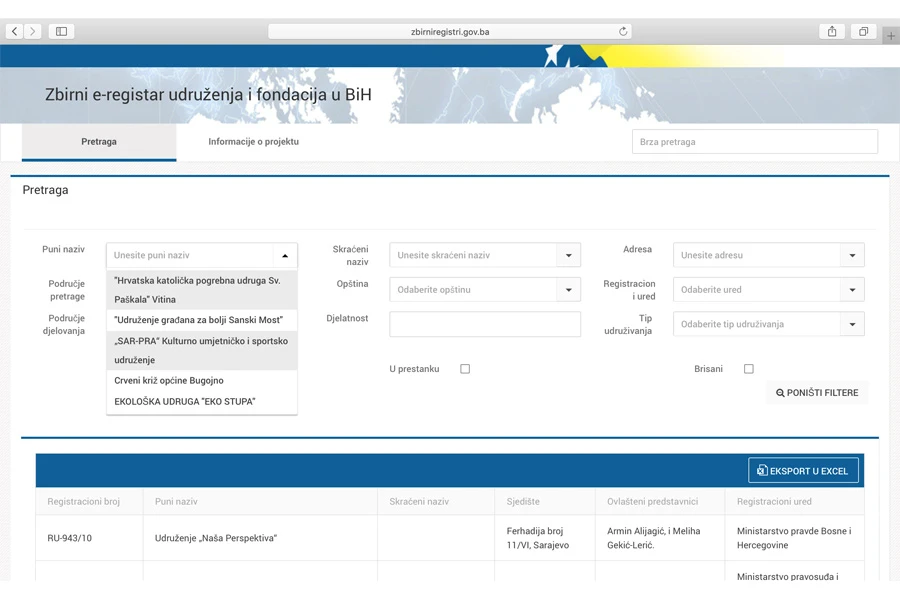Click the Excel icon in export button
The width and height of the screenshot is (900, 600).
(x=762, y=470)
